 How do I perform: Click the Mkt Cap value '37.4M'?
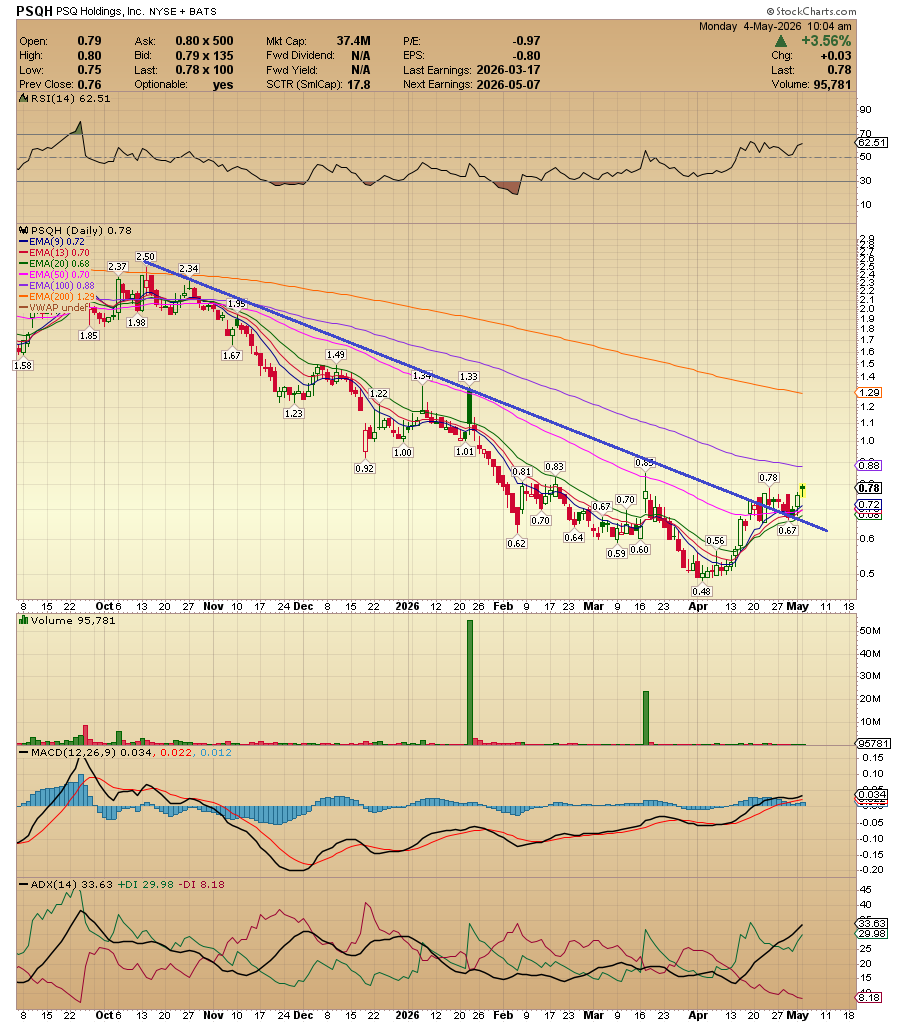(353, 41)
